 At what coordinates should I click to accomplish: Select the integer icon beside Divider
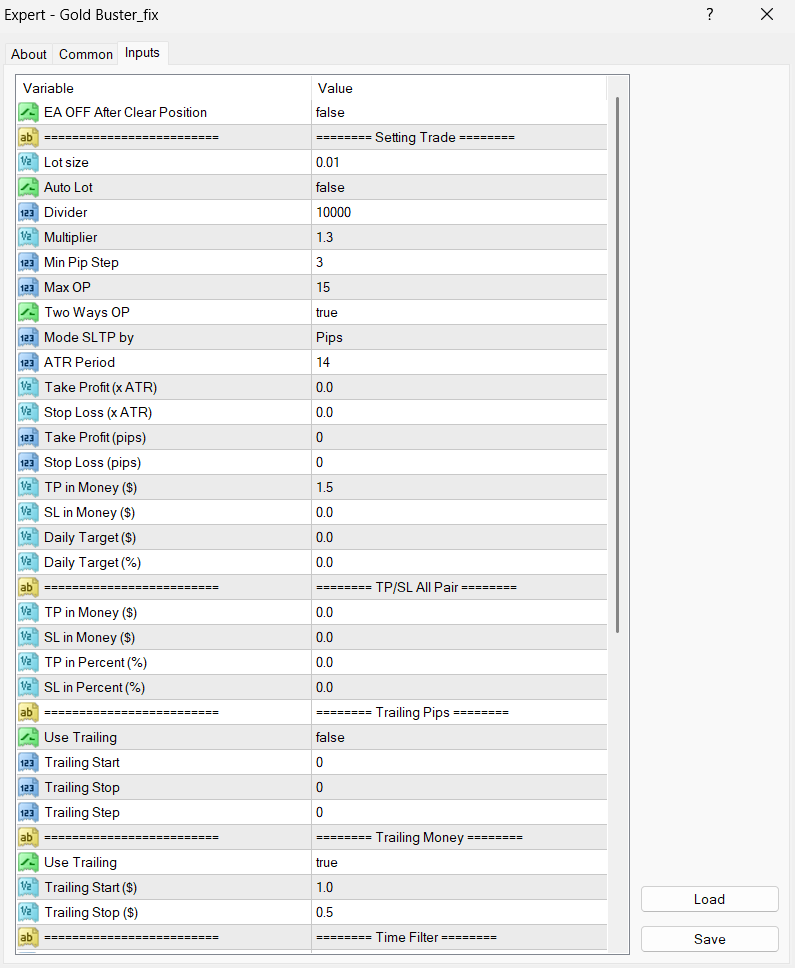point(28,212)
